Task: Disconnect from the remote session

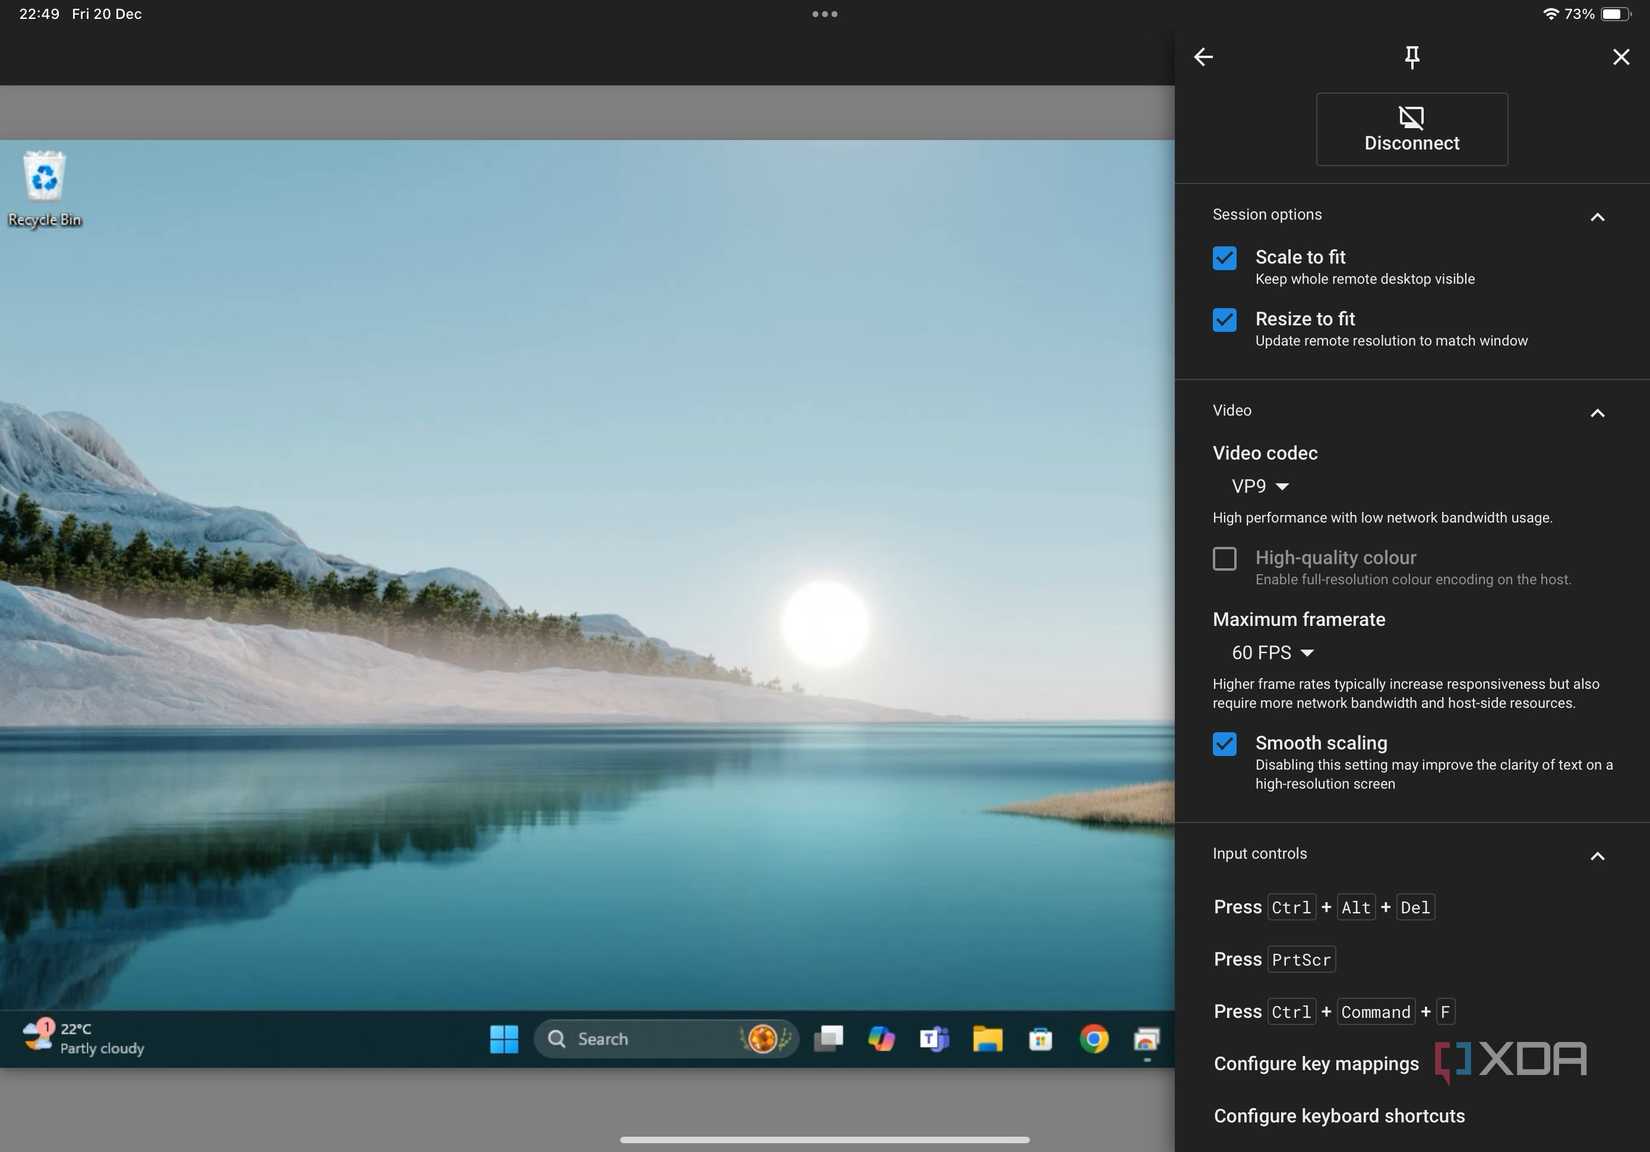Action: click(1411, 129)
